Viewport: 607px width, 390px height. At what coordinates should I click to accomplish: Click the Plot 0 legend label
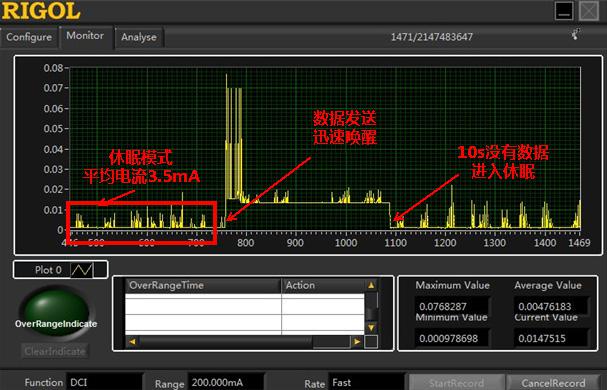[x=48, y=270]
